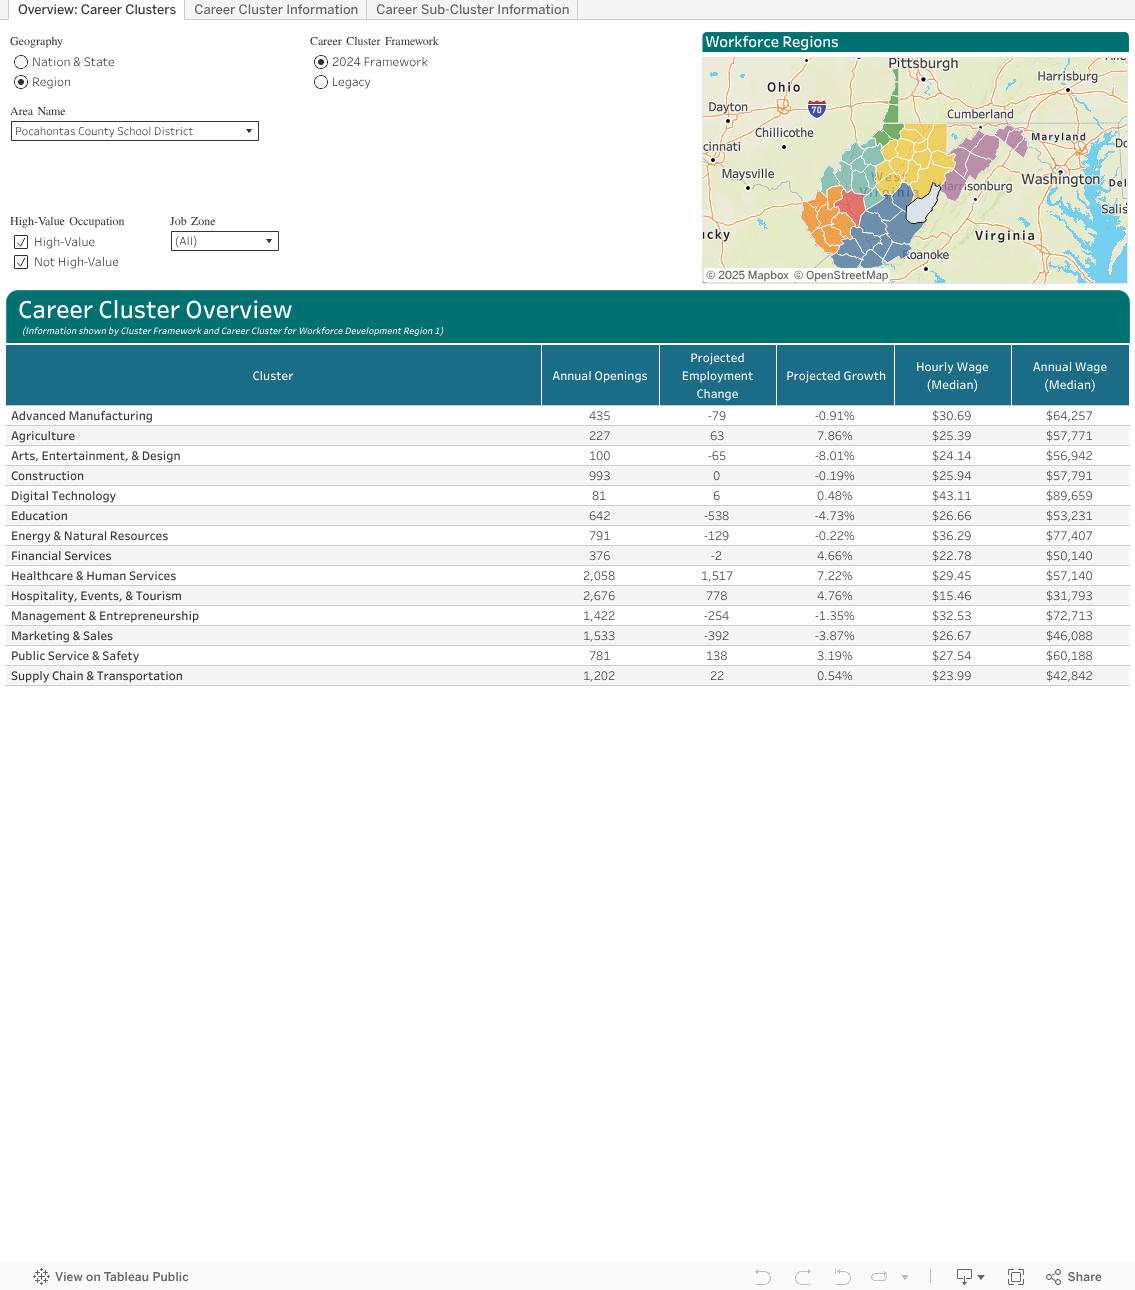This screenshot has width=1135, height=1290.
Task: Click the Cluster column header
Action: (x=273, y=376)
